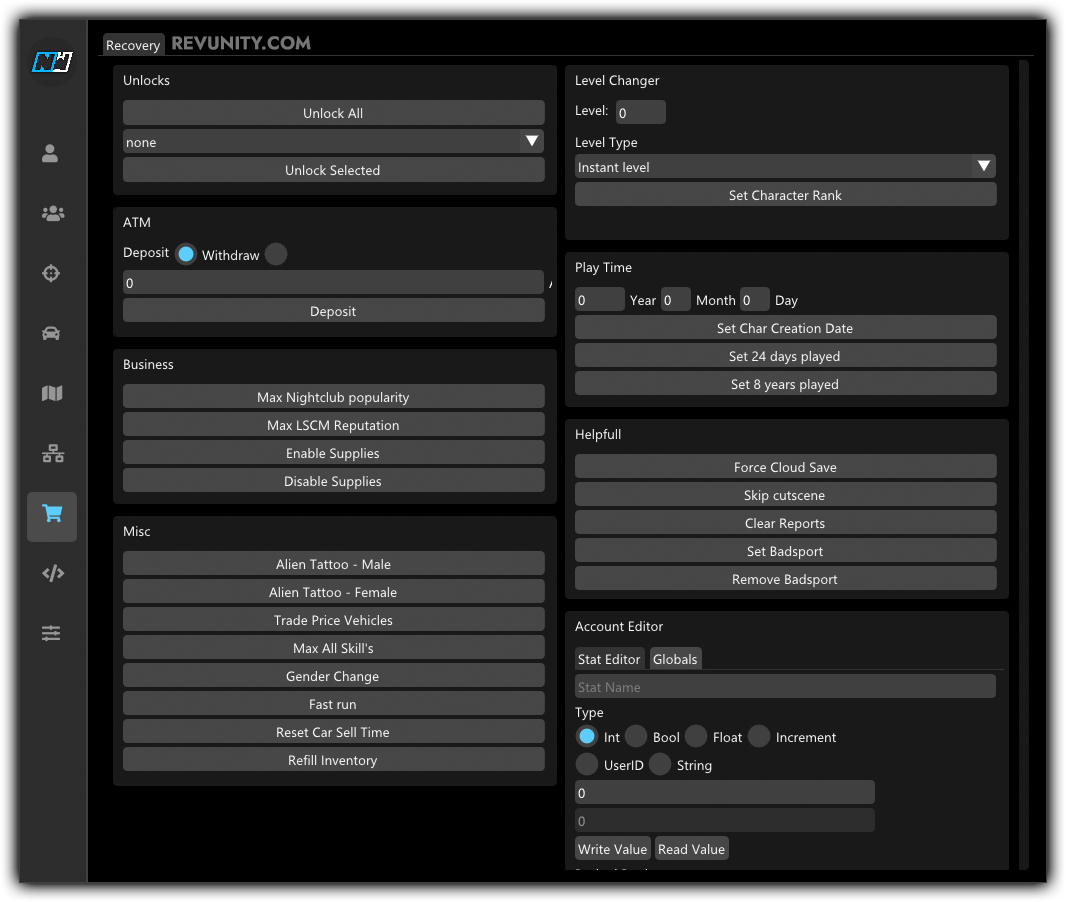Select the String stat type option
The image size is (1066, 902).
(x=660, y=765)
